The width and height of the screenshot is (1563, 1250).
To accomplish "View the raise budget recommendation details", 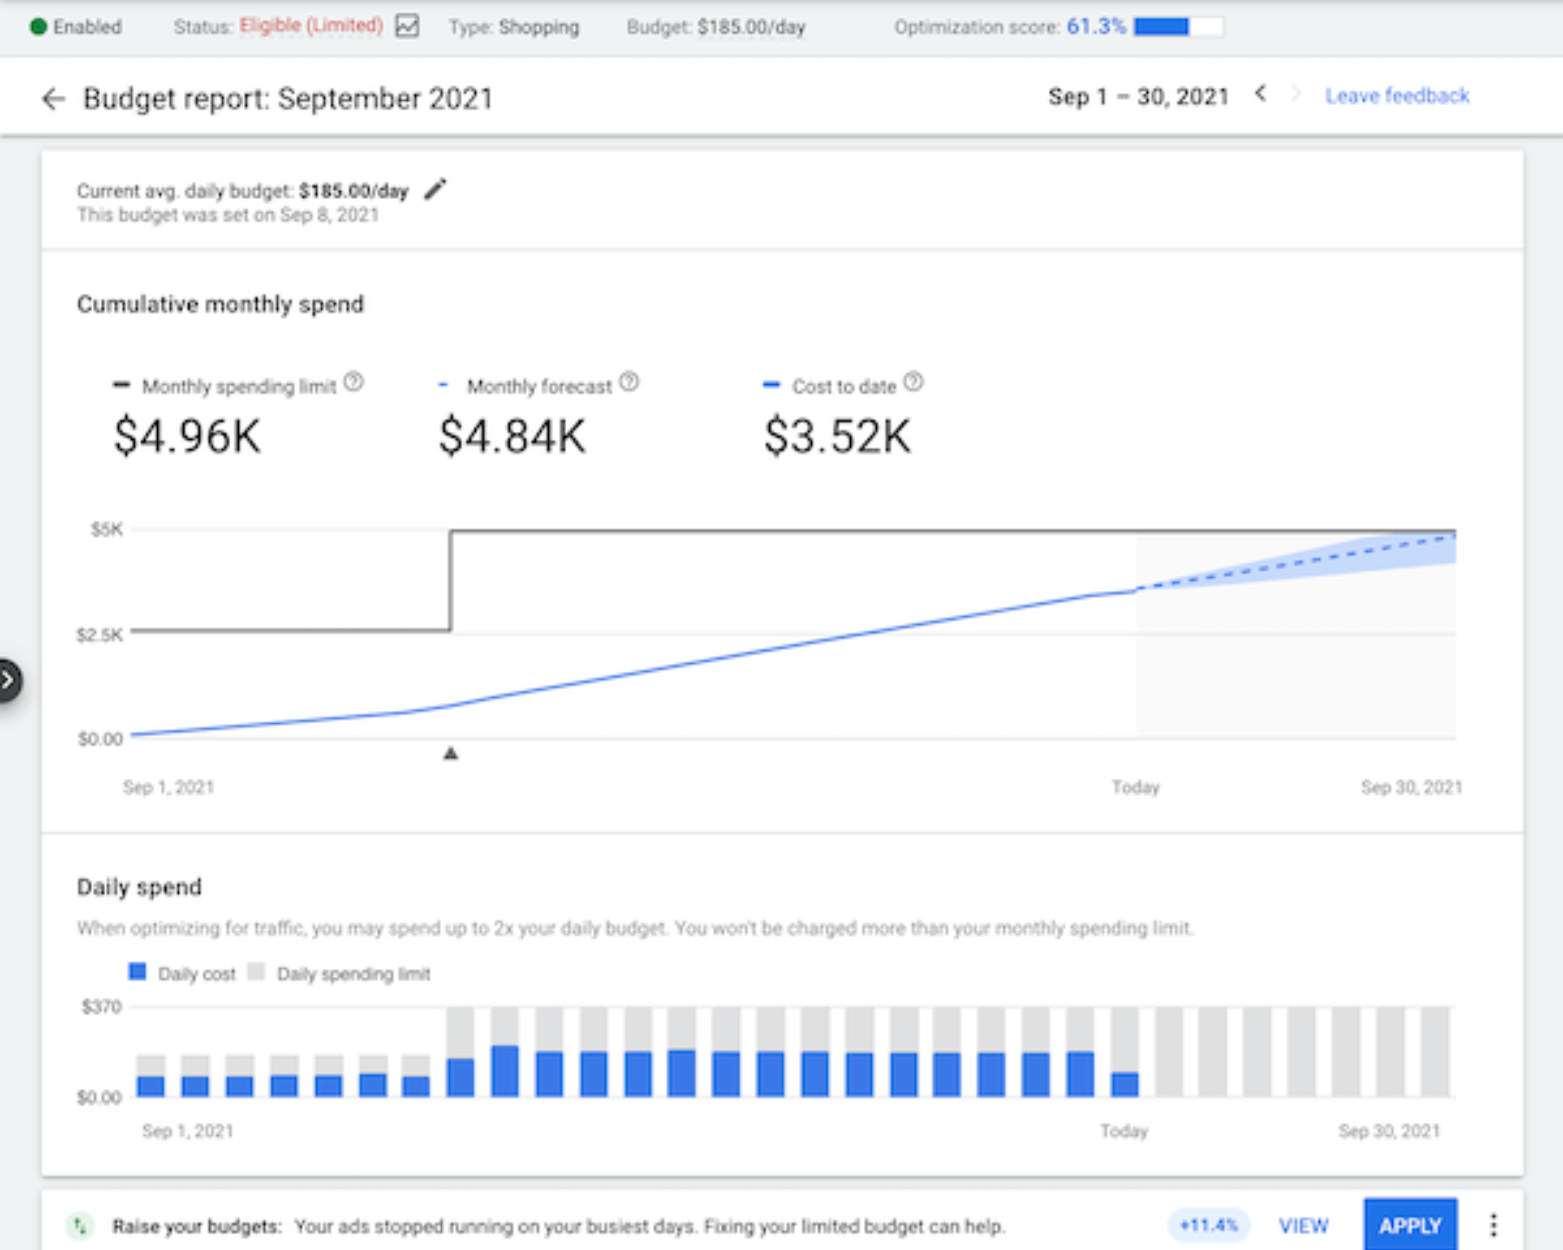I will [x=1303, y=1225].
